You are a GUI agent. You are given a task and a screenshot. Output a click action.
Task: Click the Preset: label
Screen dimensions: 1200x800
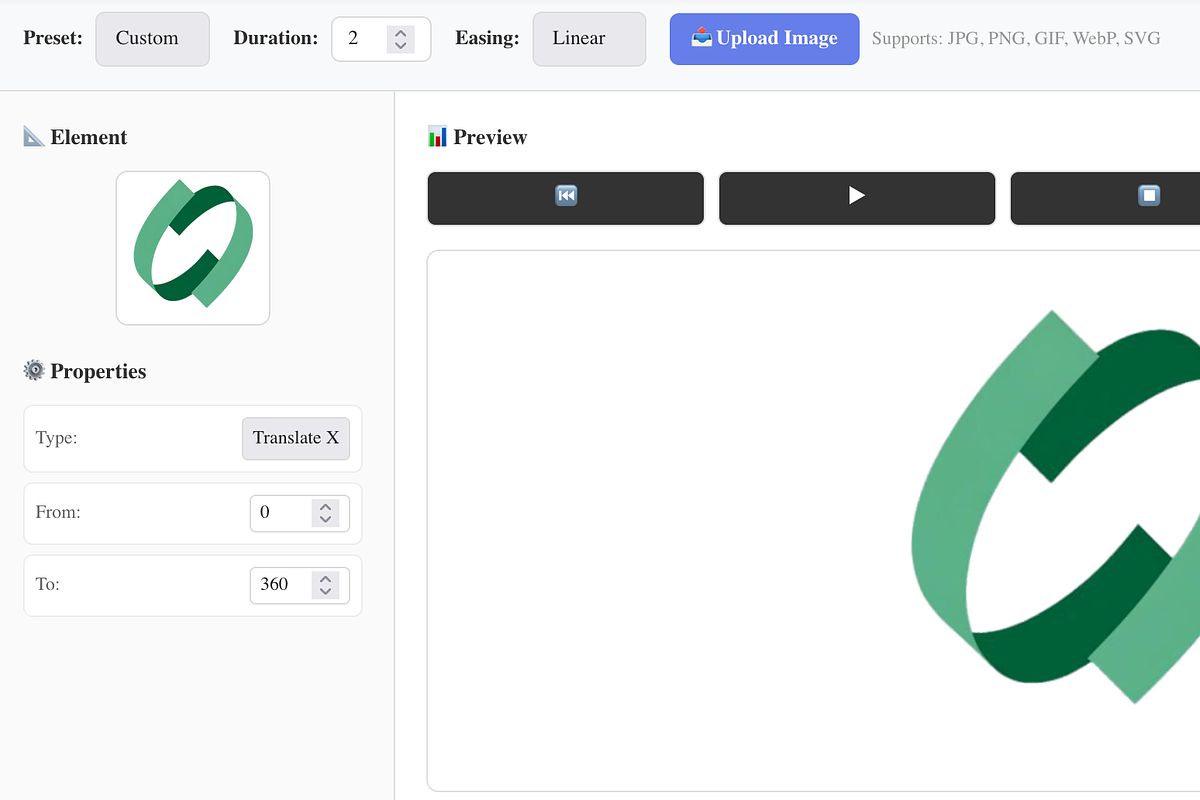(x=52, y=38)
